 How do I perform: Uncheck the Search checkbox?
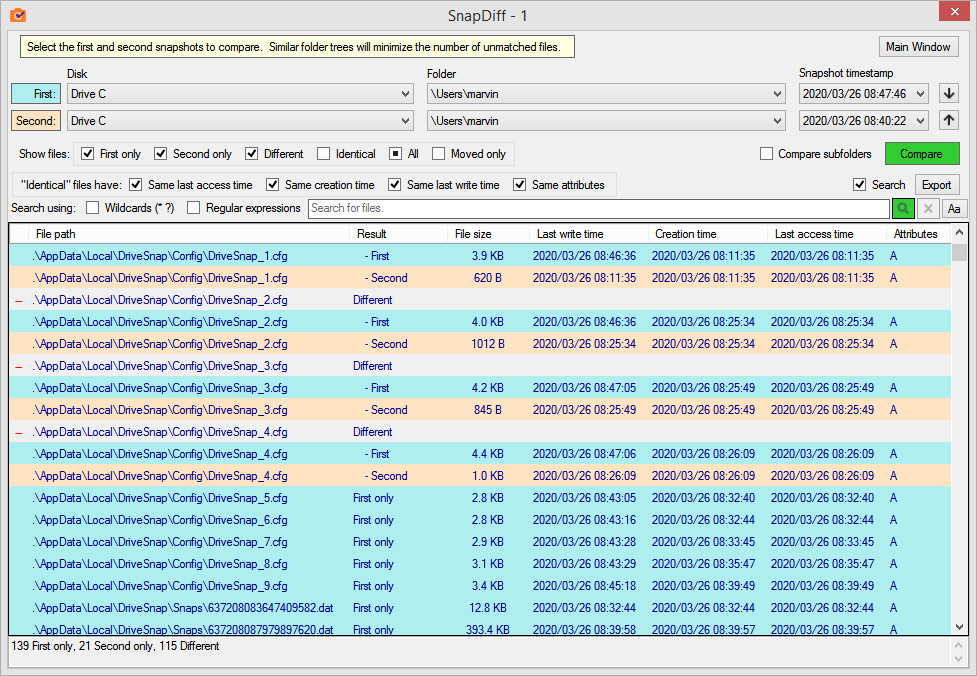click(860, 184)
